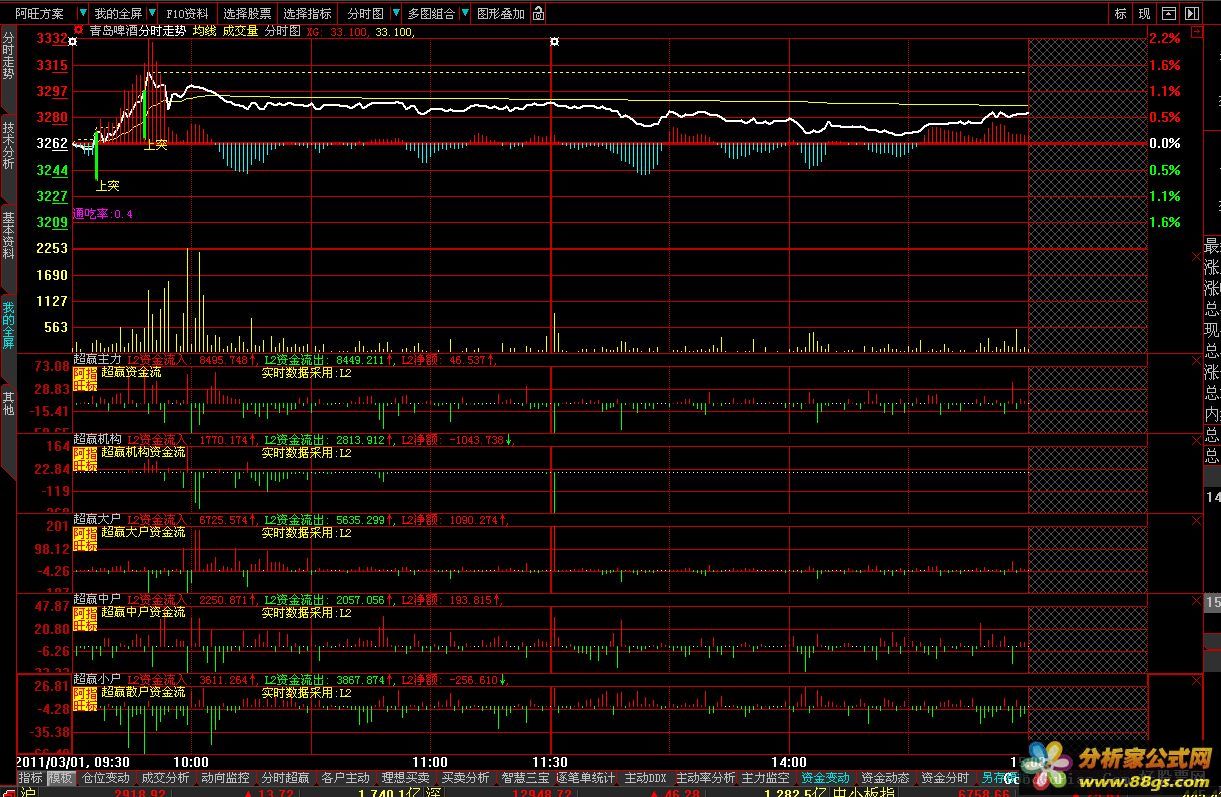1221x797 pixels.
Task: Toggle the 现 button in top right
Action: 1144,14
